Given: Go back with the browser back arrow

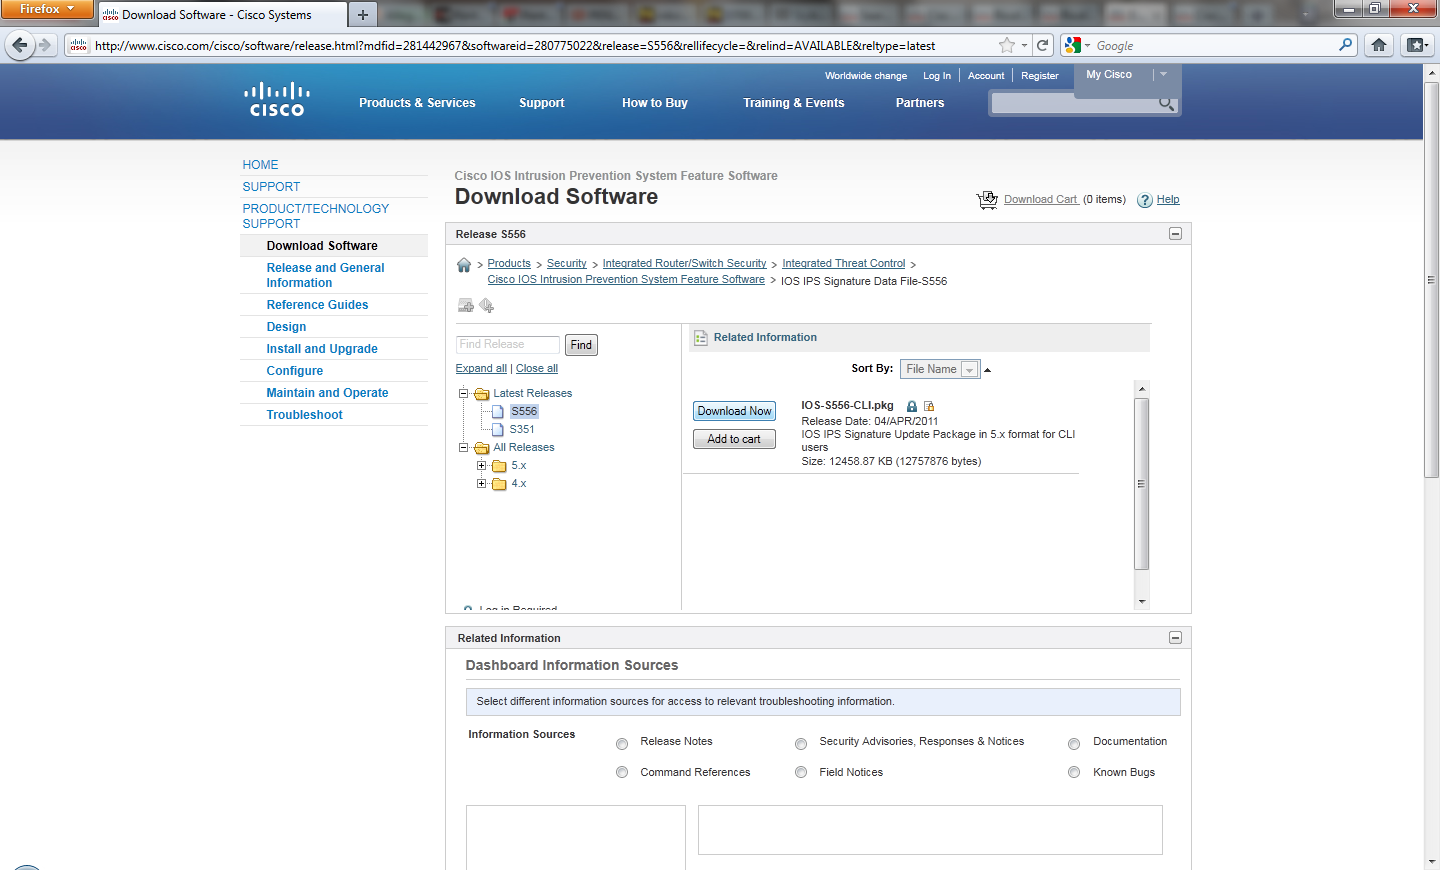Looking at the screenshot, I should (x=20, y=45).
